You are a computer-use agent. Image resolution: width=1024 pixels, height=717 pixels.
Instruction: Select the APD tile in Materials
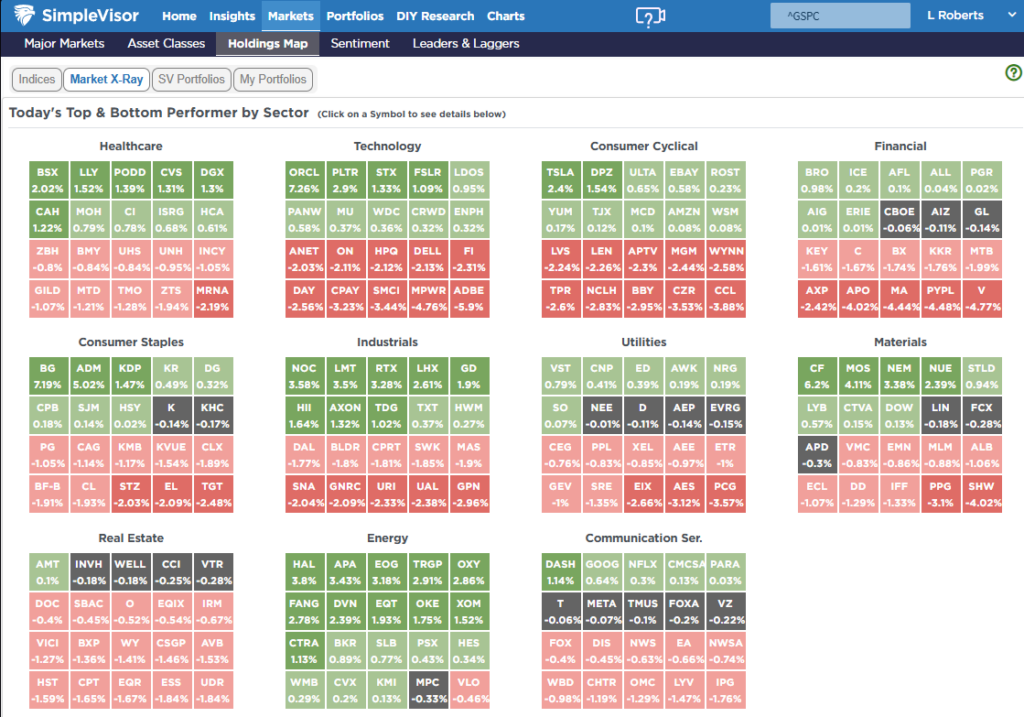pos(817,455)
